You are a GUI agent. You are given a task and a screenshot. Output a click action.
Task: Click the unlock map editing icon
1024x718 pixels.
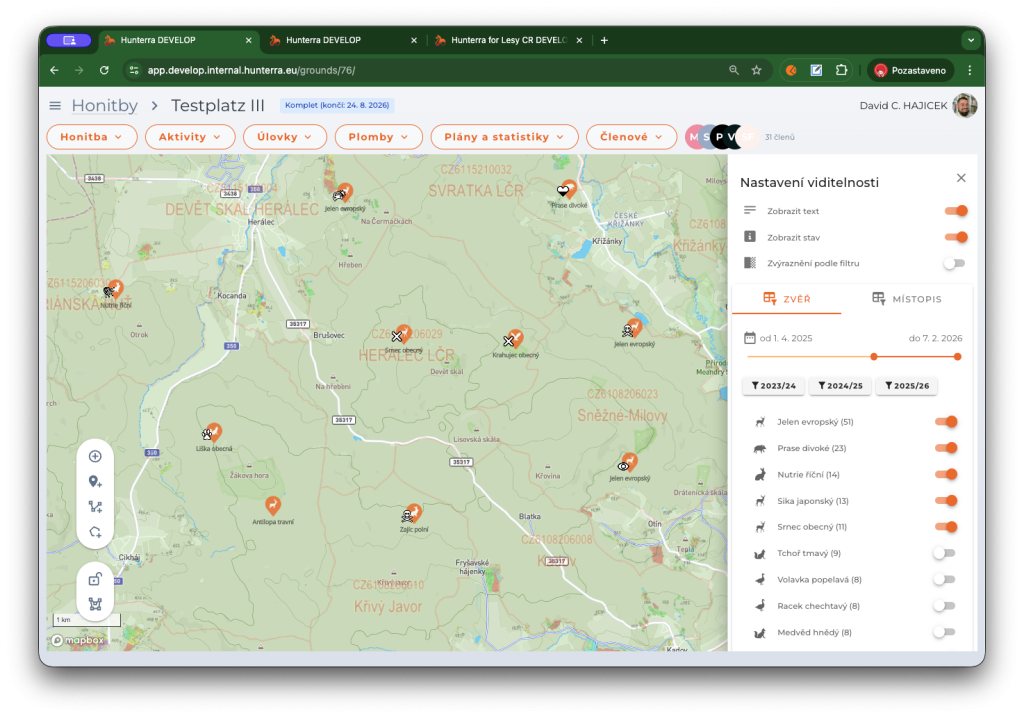click(95, 579)
